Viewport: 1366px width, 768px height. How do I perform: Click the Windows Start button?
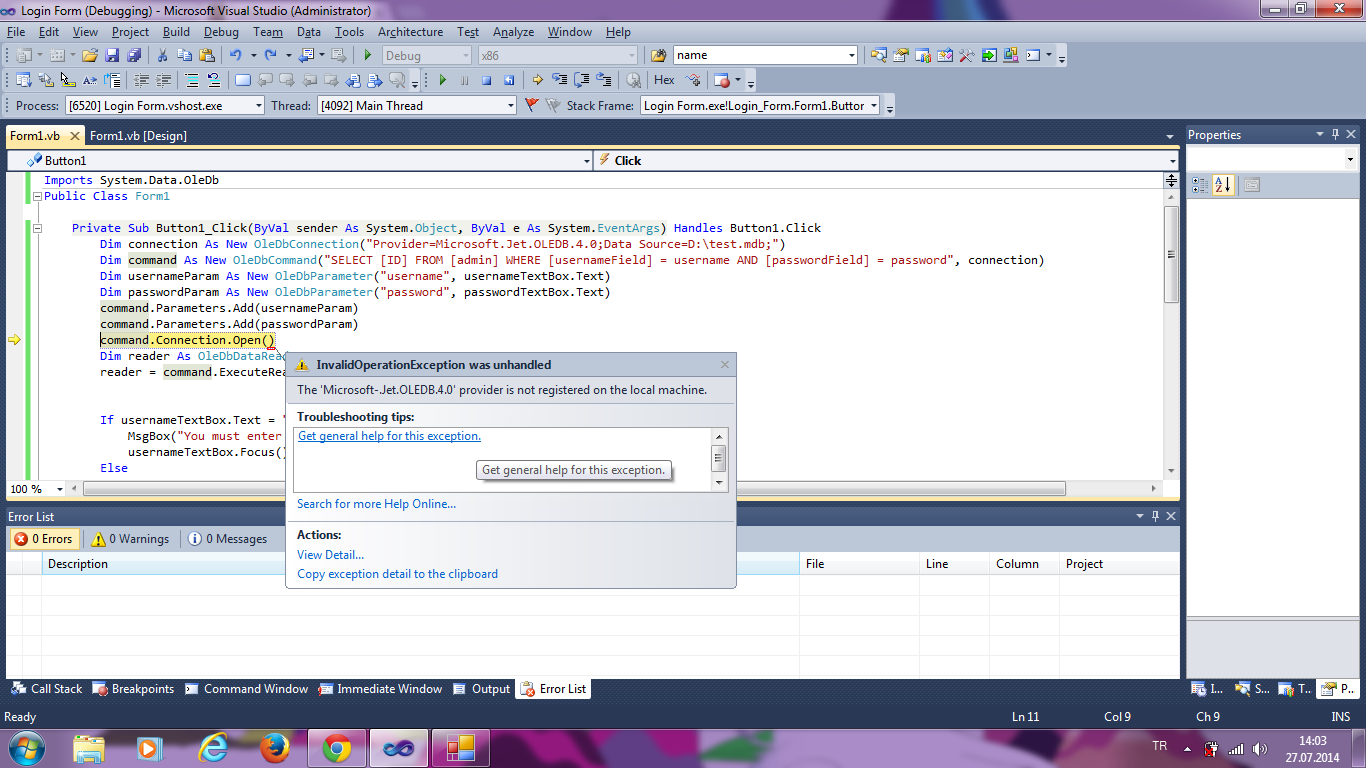26,747
